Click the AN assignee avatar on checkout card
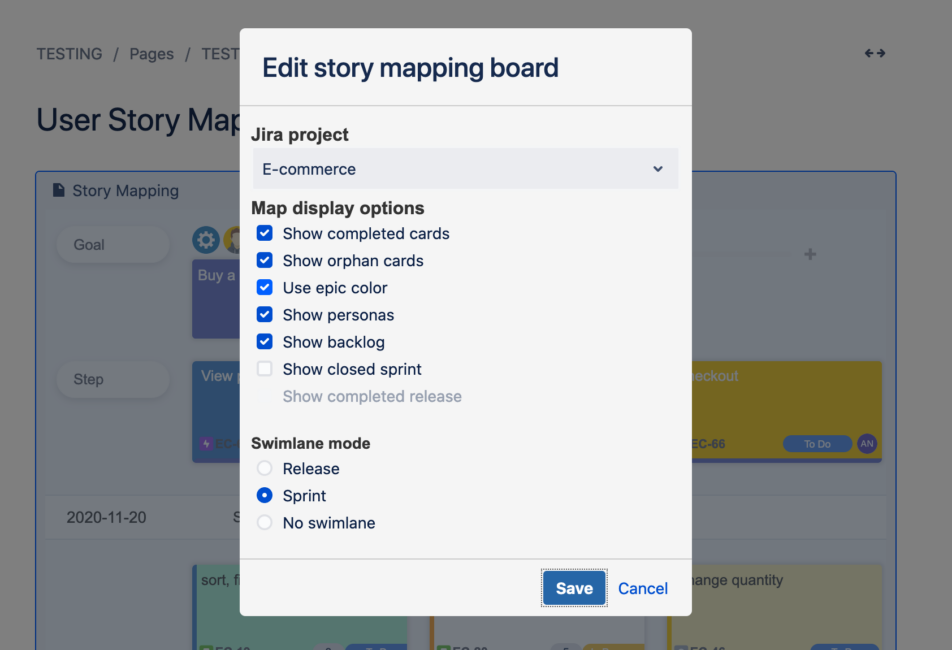This screenshot has width=952, height=650. pyautogui.click(x=867, y=444)
